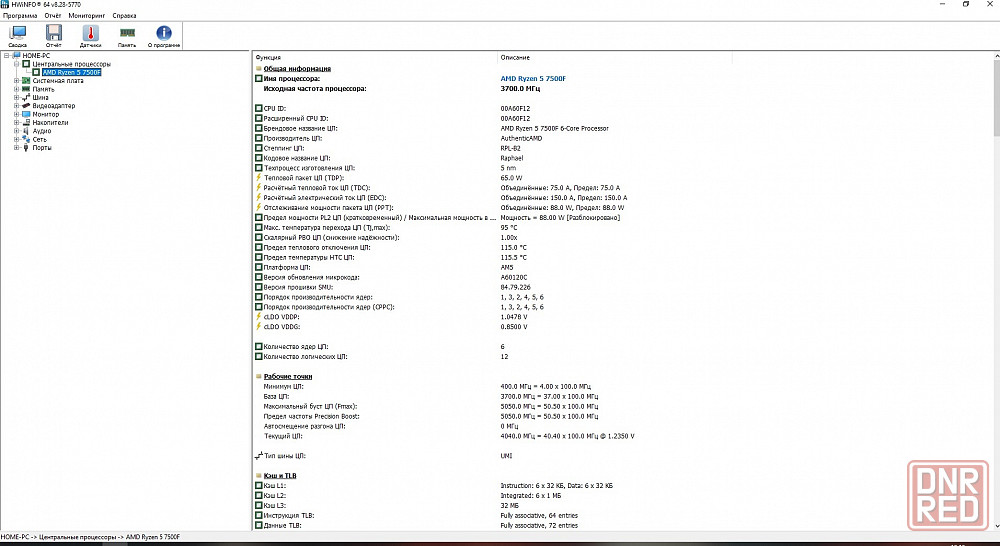Click lightning icon beside Тепловой пакет ЦП (TDP)
The image size is (1000, 546).
click(x=258, y=177)
